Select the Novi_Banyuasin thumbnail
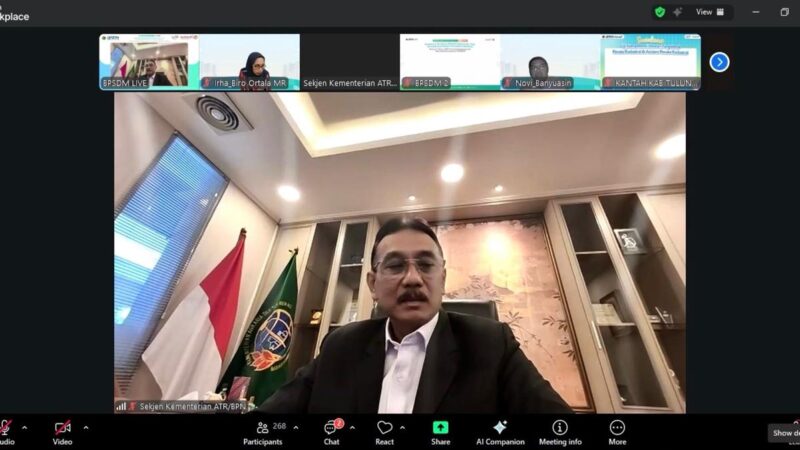800x450 pixels. [550, 62]
